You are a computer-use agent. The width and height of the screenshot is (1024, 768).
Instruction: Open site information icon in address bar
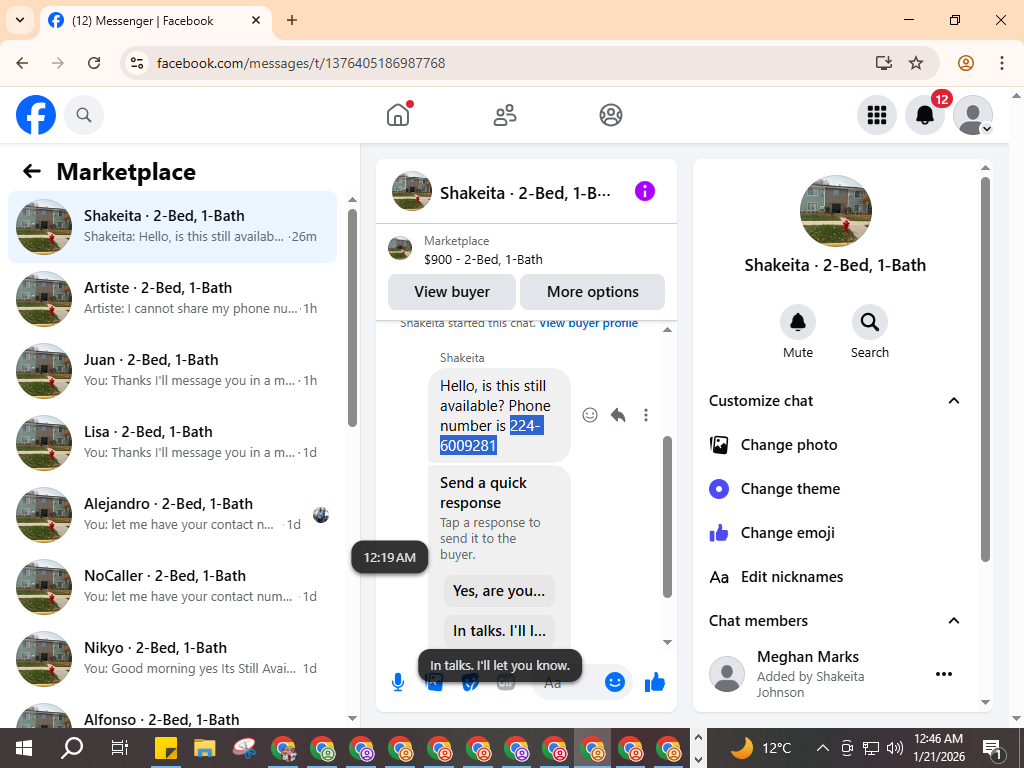(136, 63)
